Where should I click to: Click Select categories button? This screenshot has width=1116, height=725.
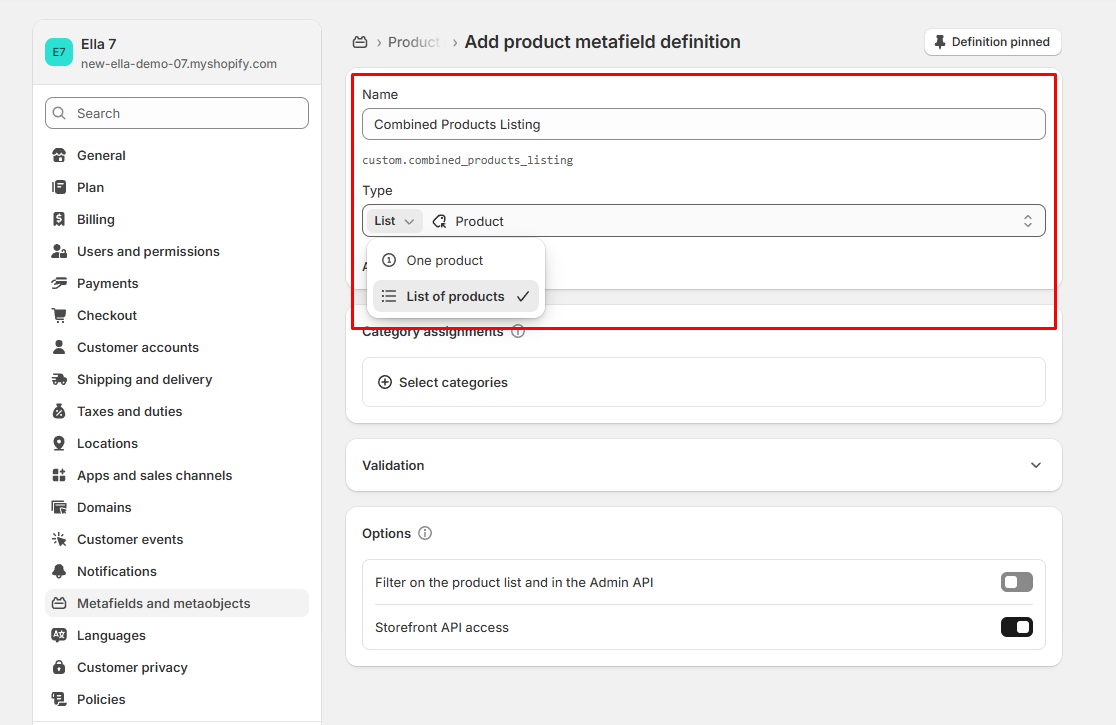(x=443, y=382)
